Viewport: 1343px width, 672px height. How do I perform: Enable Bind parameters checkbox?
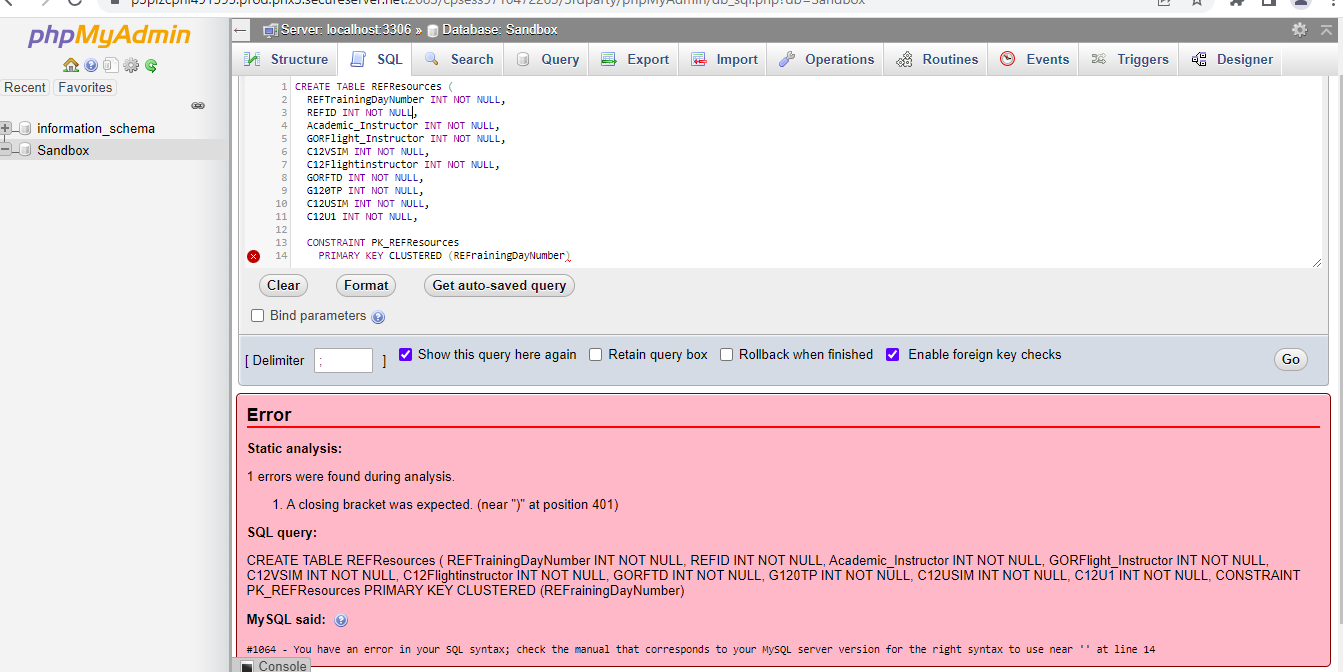tap(258, 316)
